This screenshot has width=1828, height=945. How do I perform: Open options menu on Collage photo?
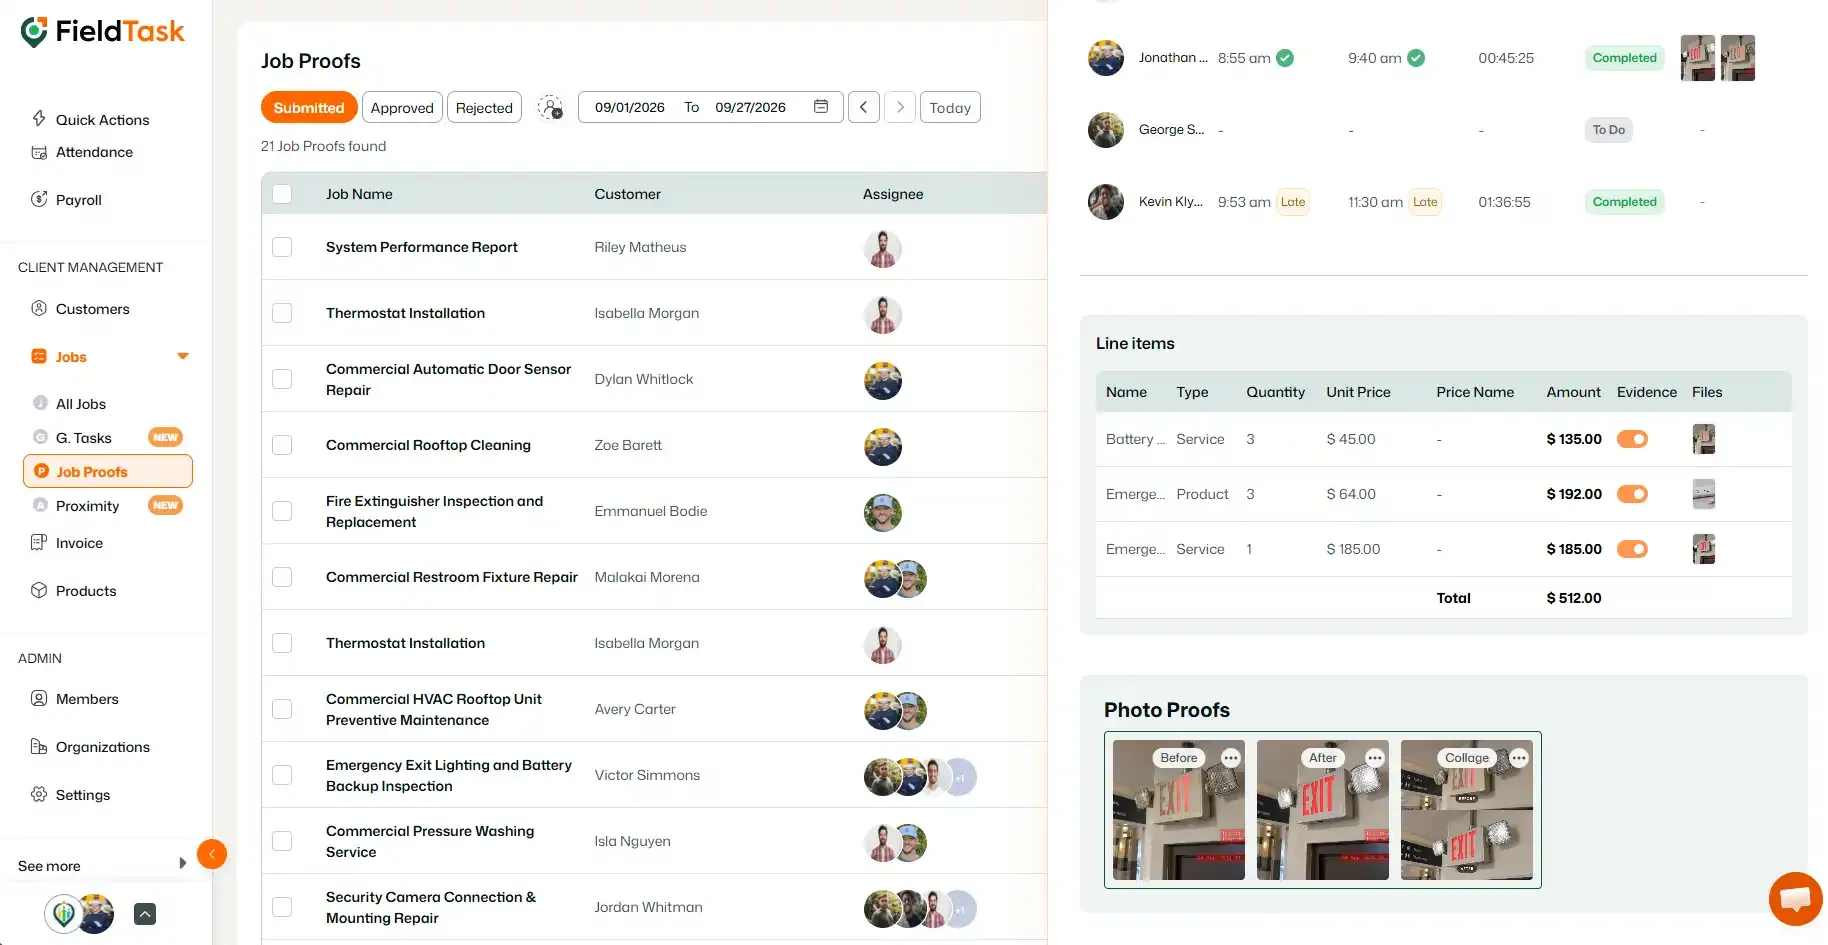[x=1519, y=758]
